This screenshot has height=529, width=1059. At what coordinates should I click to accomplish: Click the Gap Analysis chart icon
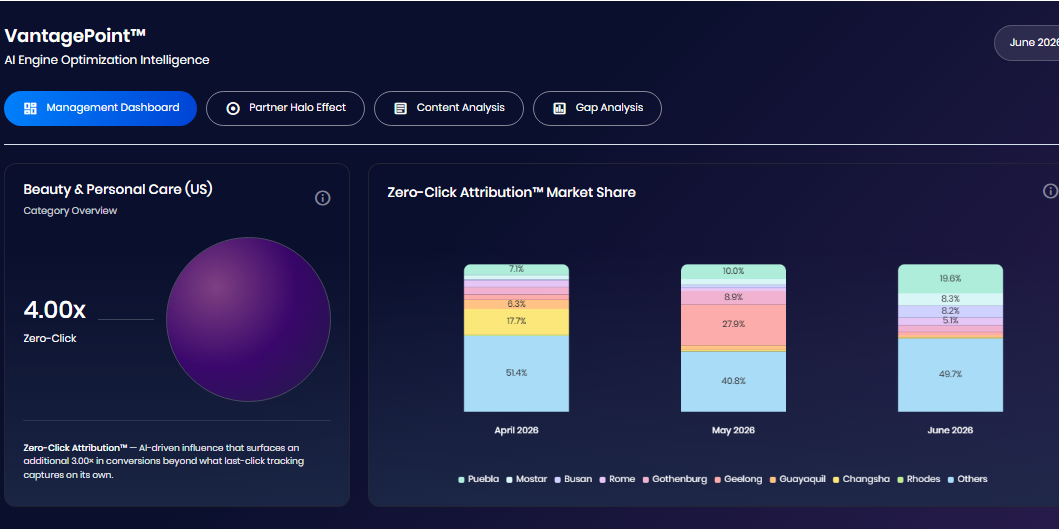coord(559,108)
